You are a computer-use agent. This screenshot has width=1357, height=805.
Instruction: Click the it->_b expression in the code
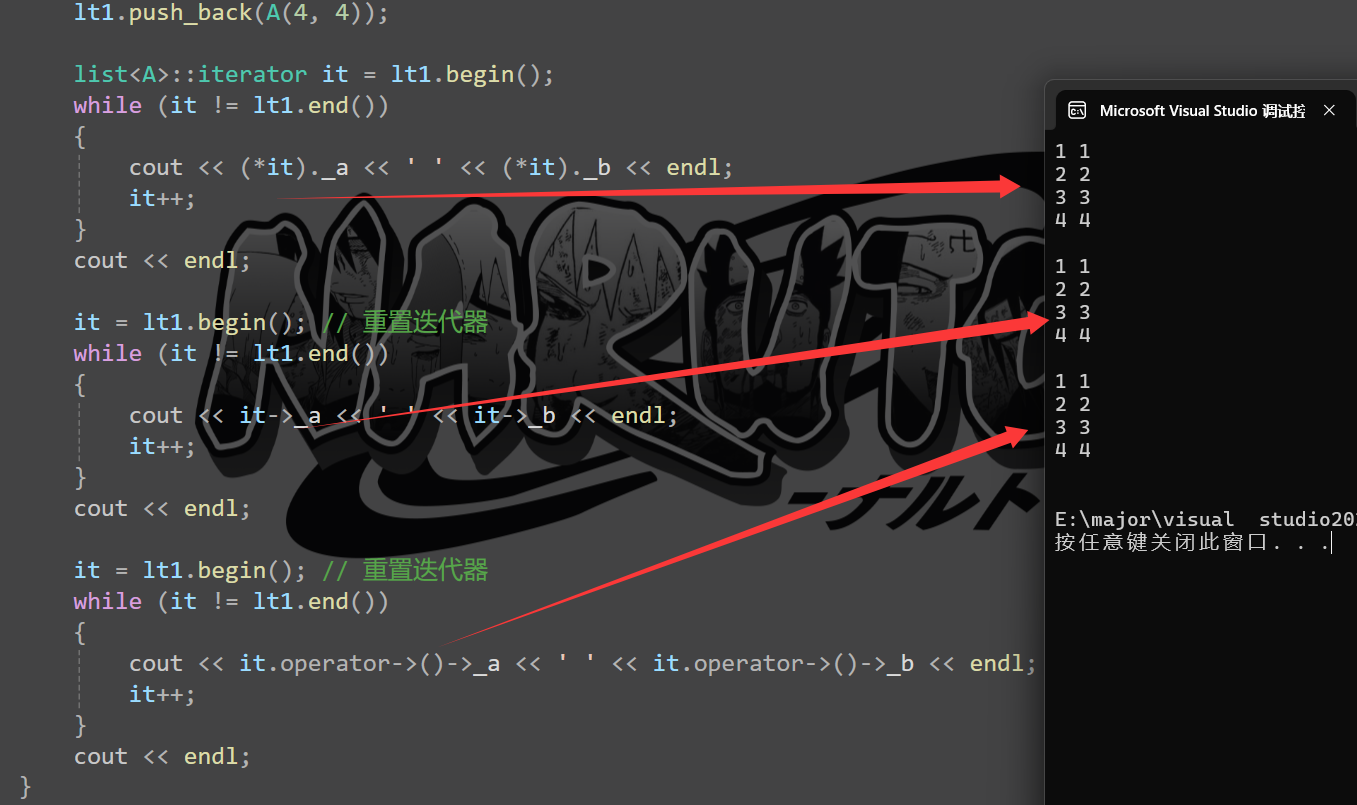click(x=515, y=416)
